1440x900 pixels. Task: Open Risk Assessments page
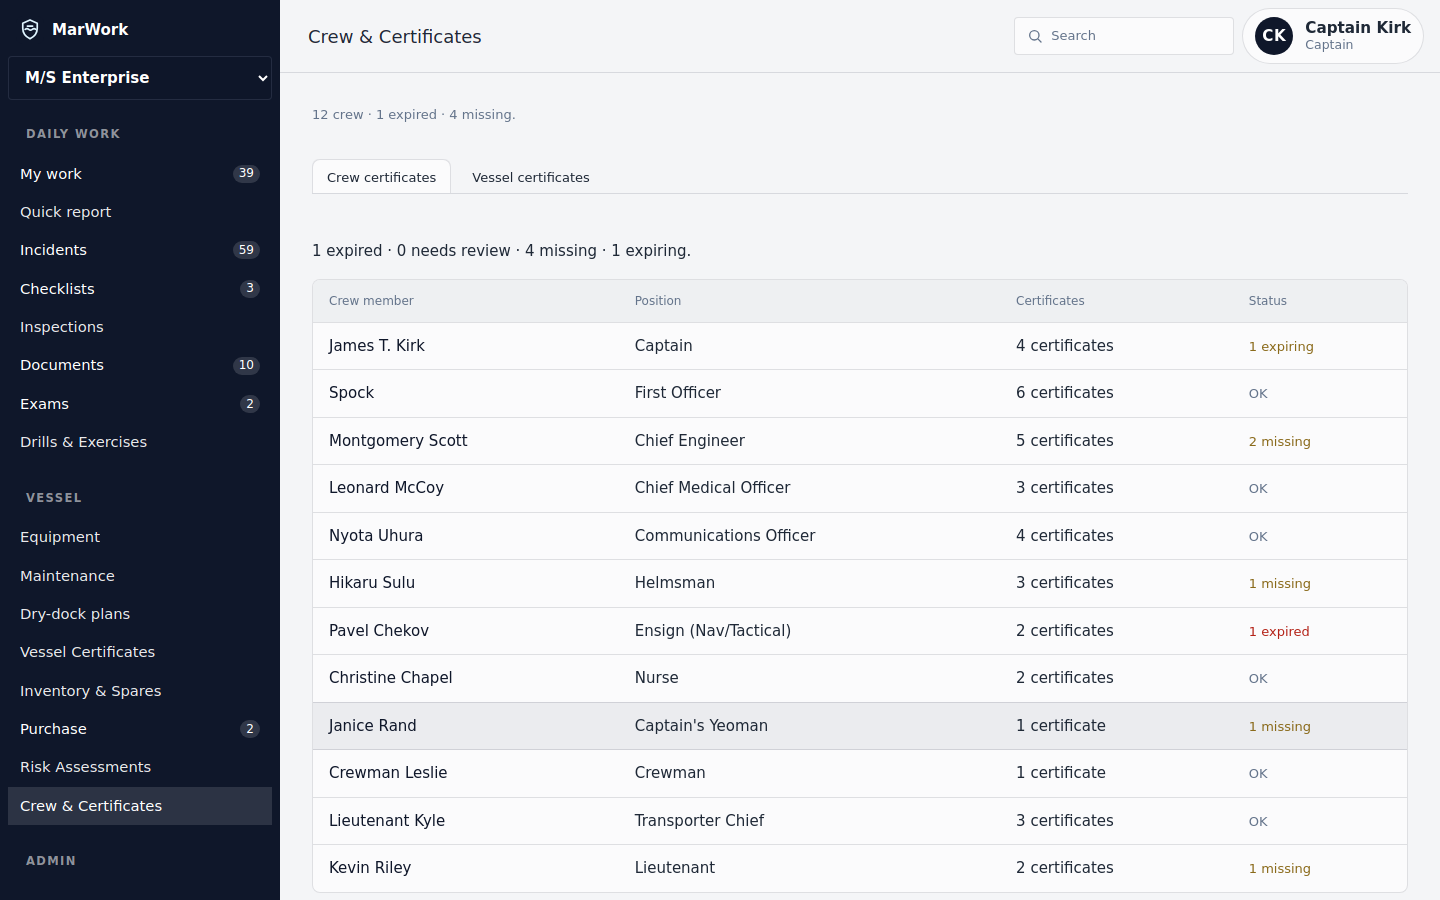point(140,767)
